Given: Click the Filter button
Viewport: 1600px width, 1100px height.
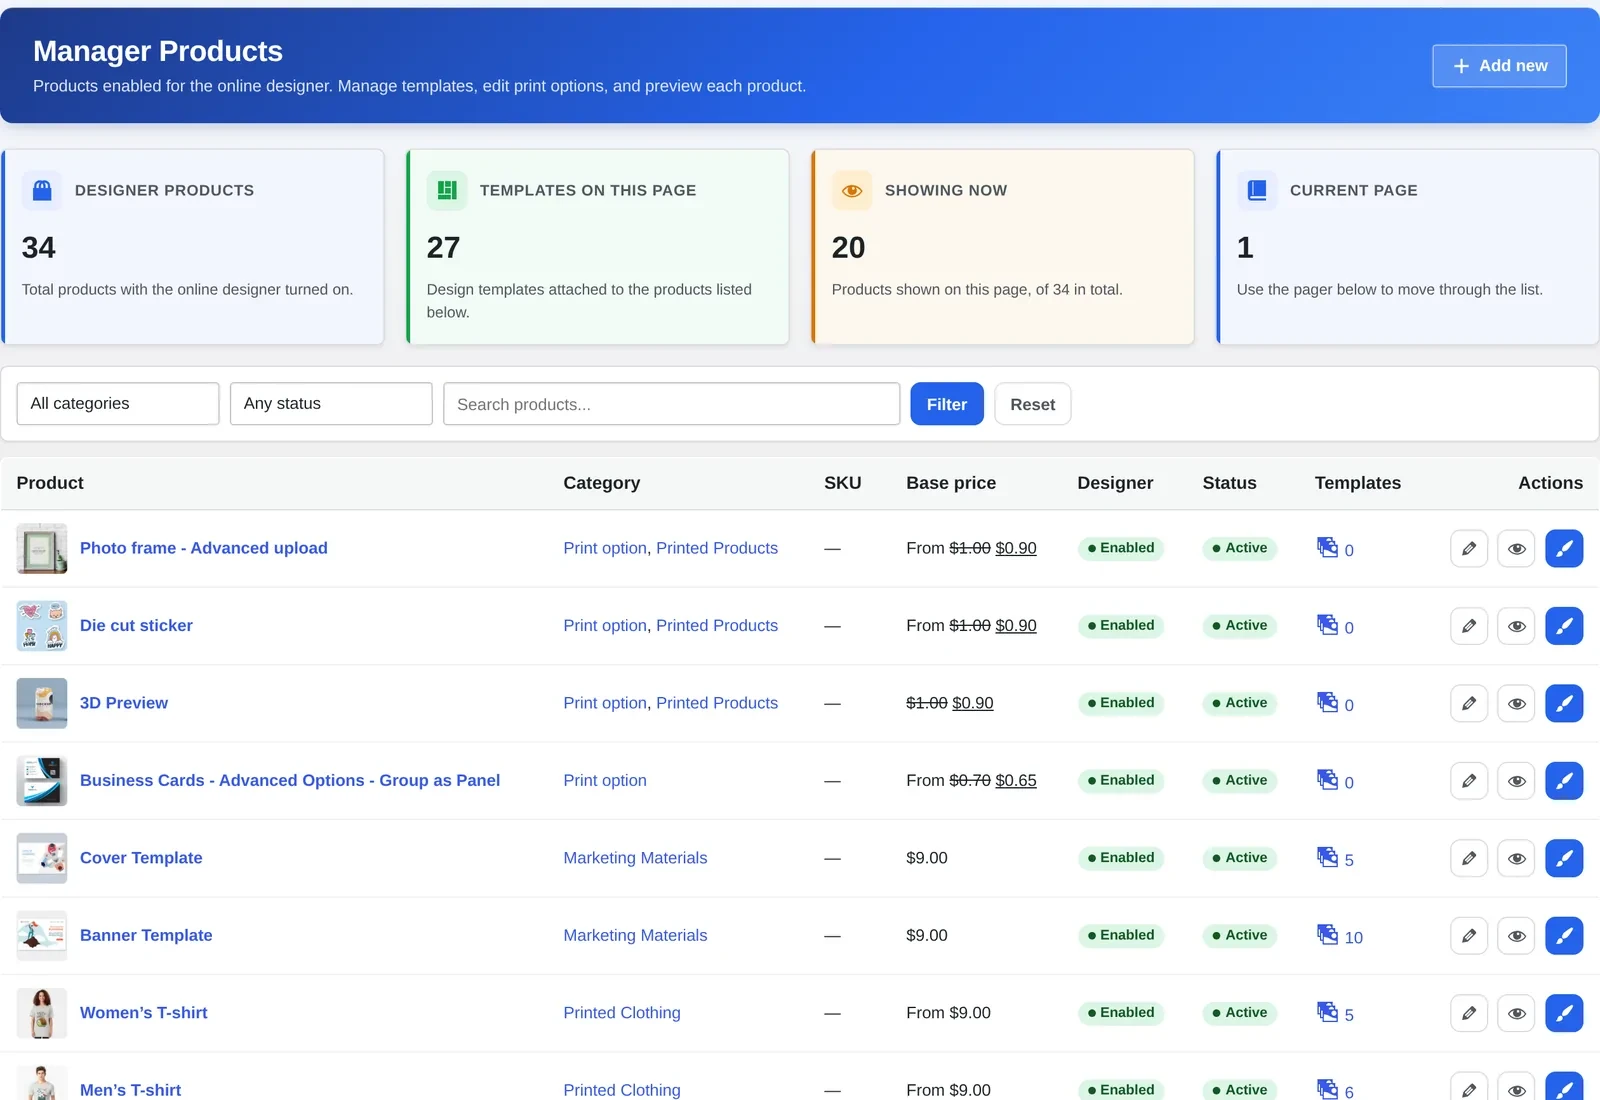Looking at the screenshot, I should click(947, 404).
